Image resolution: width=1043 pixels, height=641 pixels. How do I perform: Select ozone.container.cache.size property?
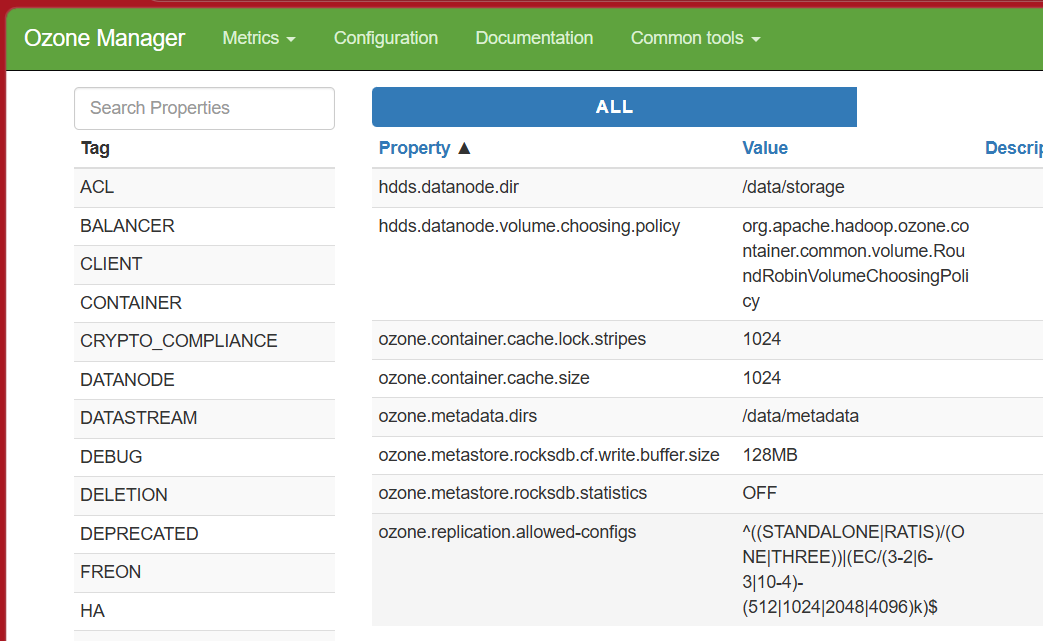[x=484, y=378]
